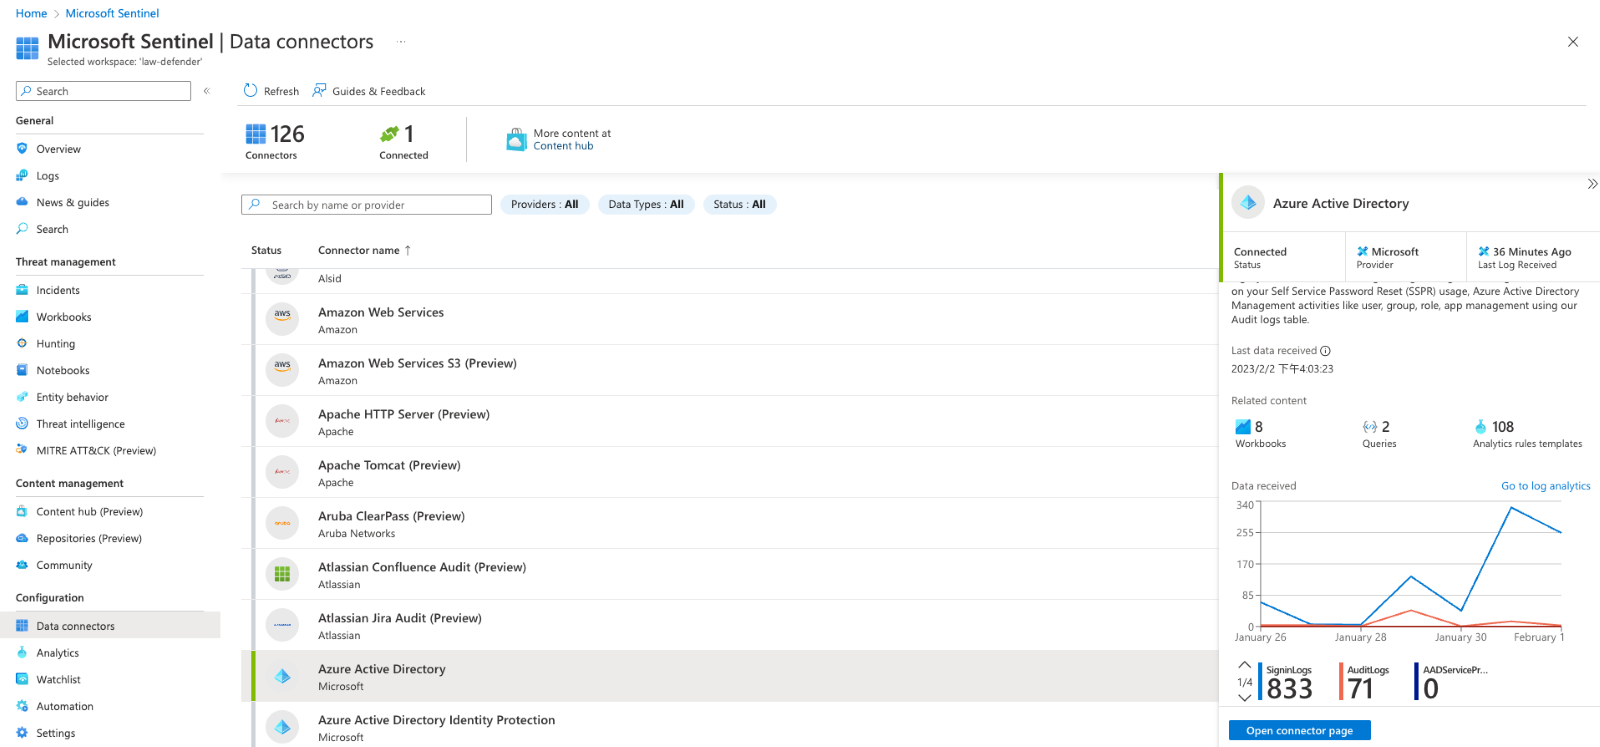
Task: Open the ellipsis more options next to title
Action: click(x=401, y=42)
